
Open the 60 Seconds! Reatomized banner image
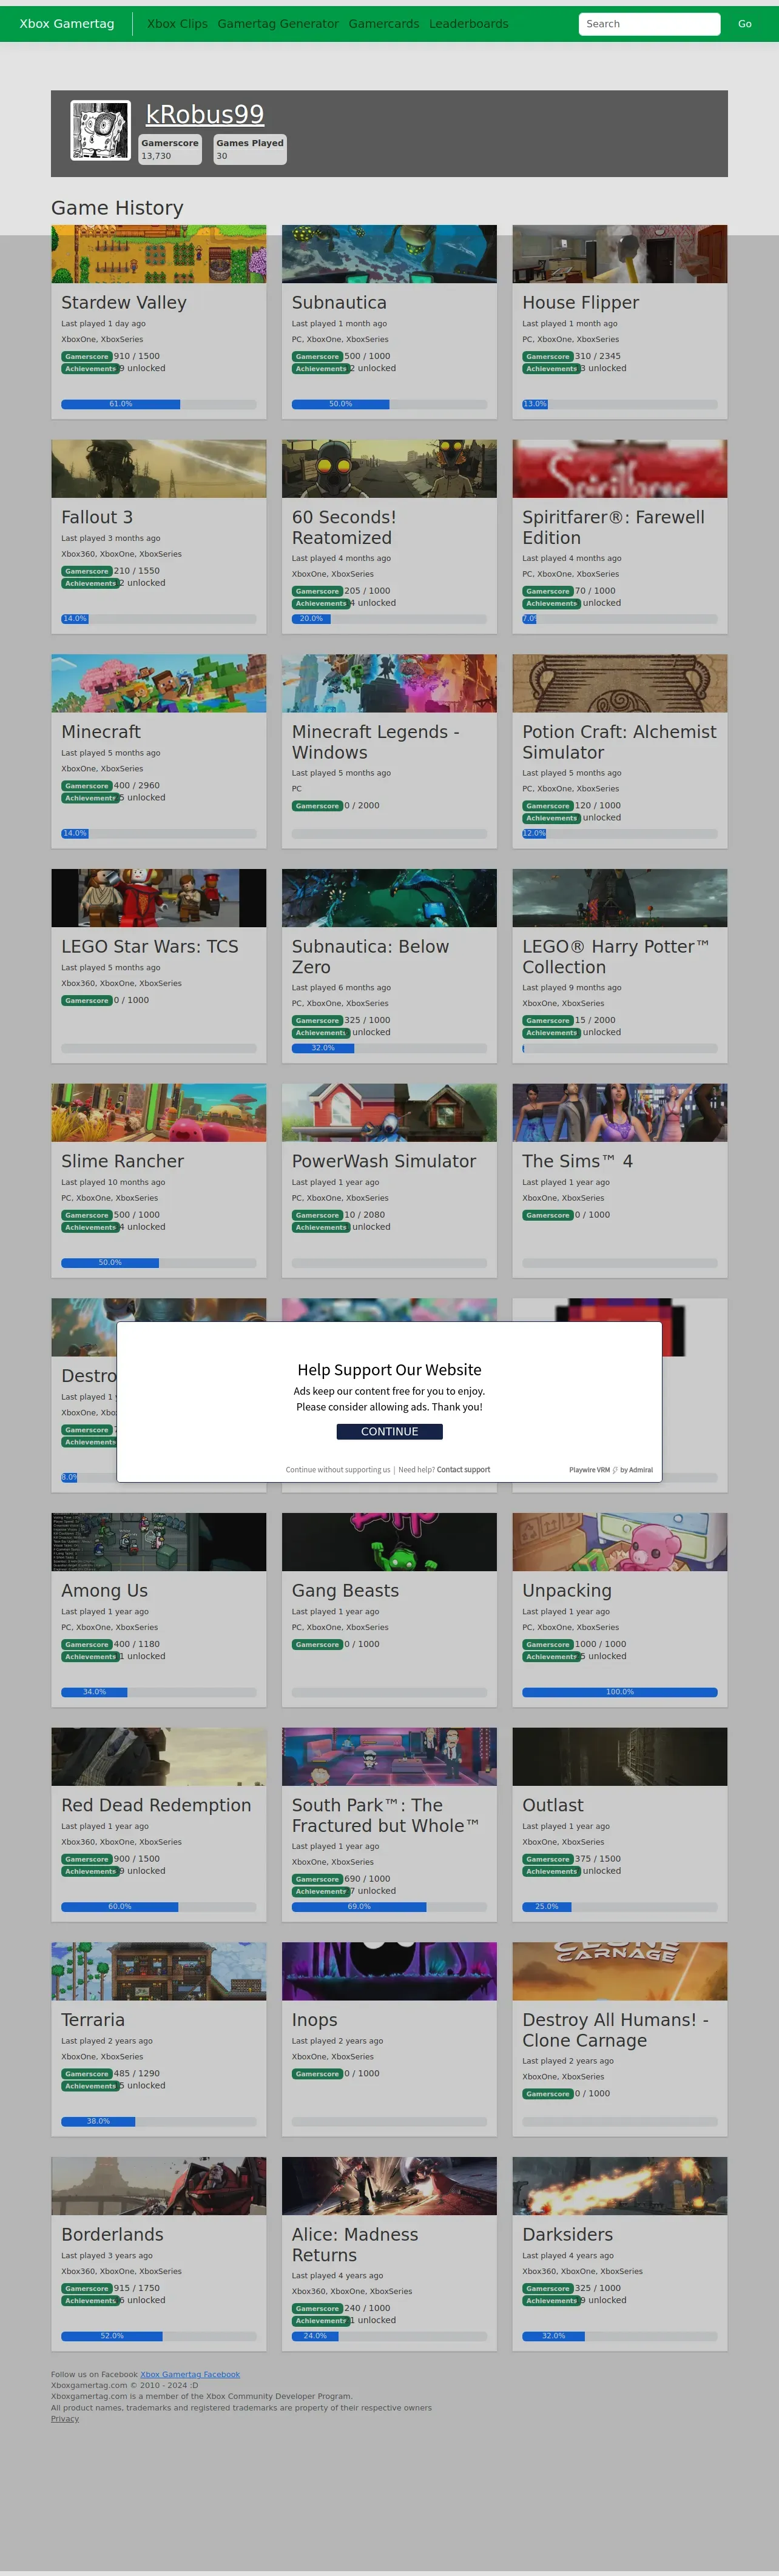click(389, 469)
